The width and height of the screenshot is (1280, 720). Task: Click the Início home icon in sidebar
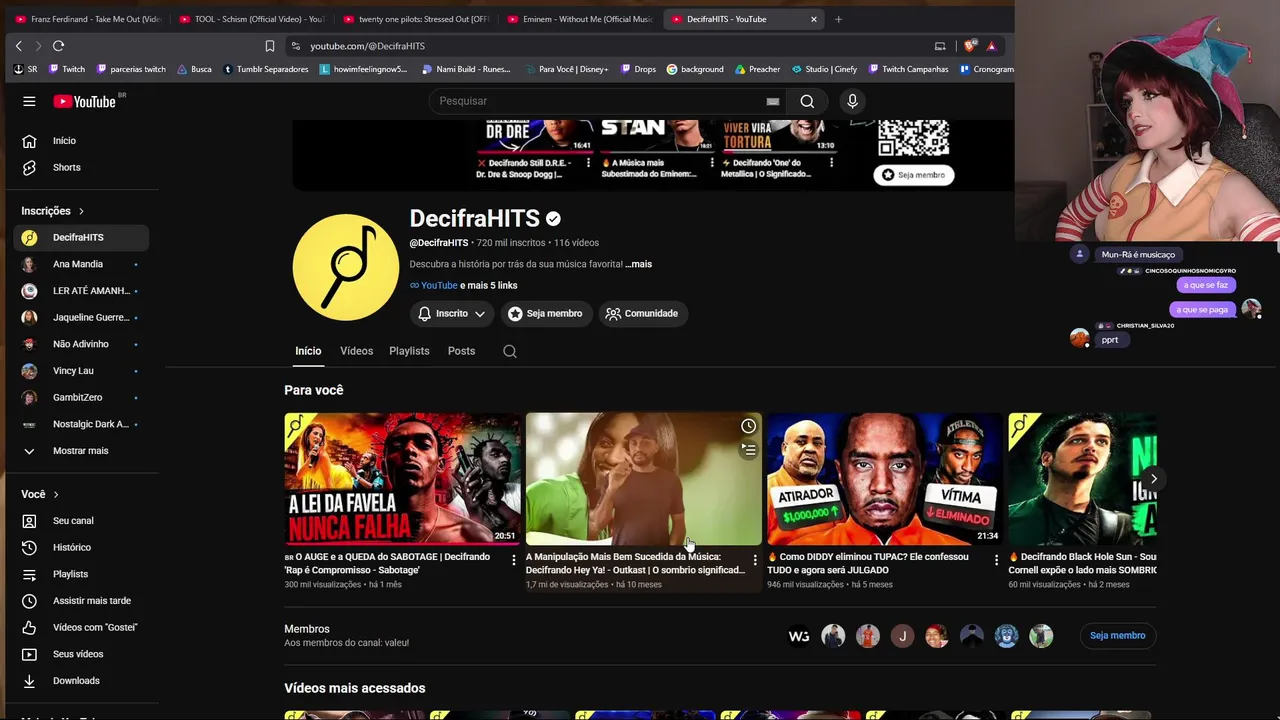29,141
